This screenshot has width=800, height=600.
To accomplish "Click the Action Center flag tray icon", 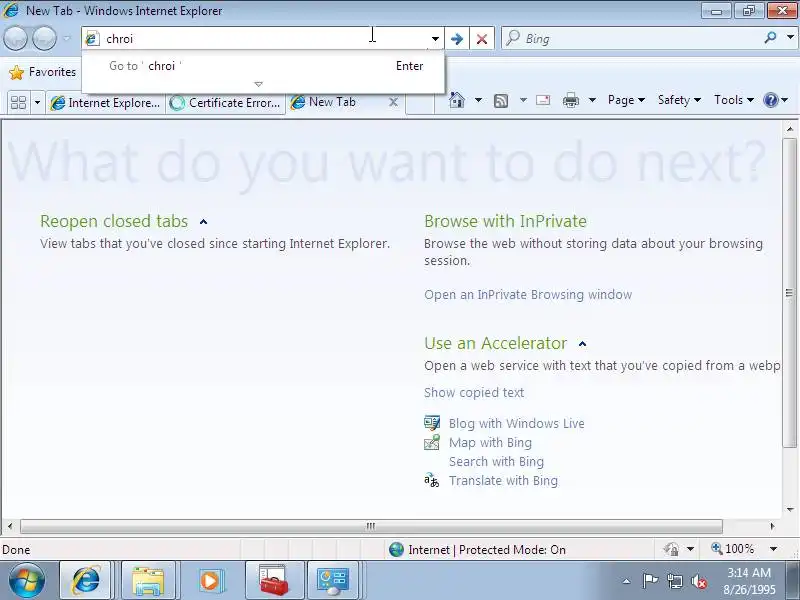I will [x=649, y=581].
